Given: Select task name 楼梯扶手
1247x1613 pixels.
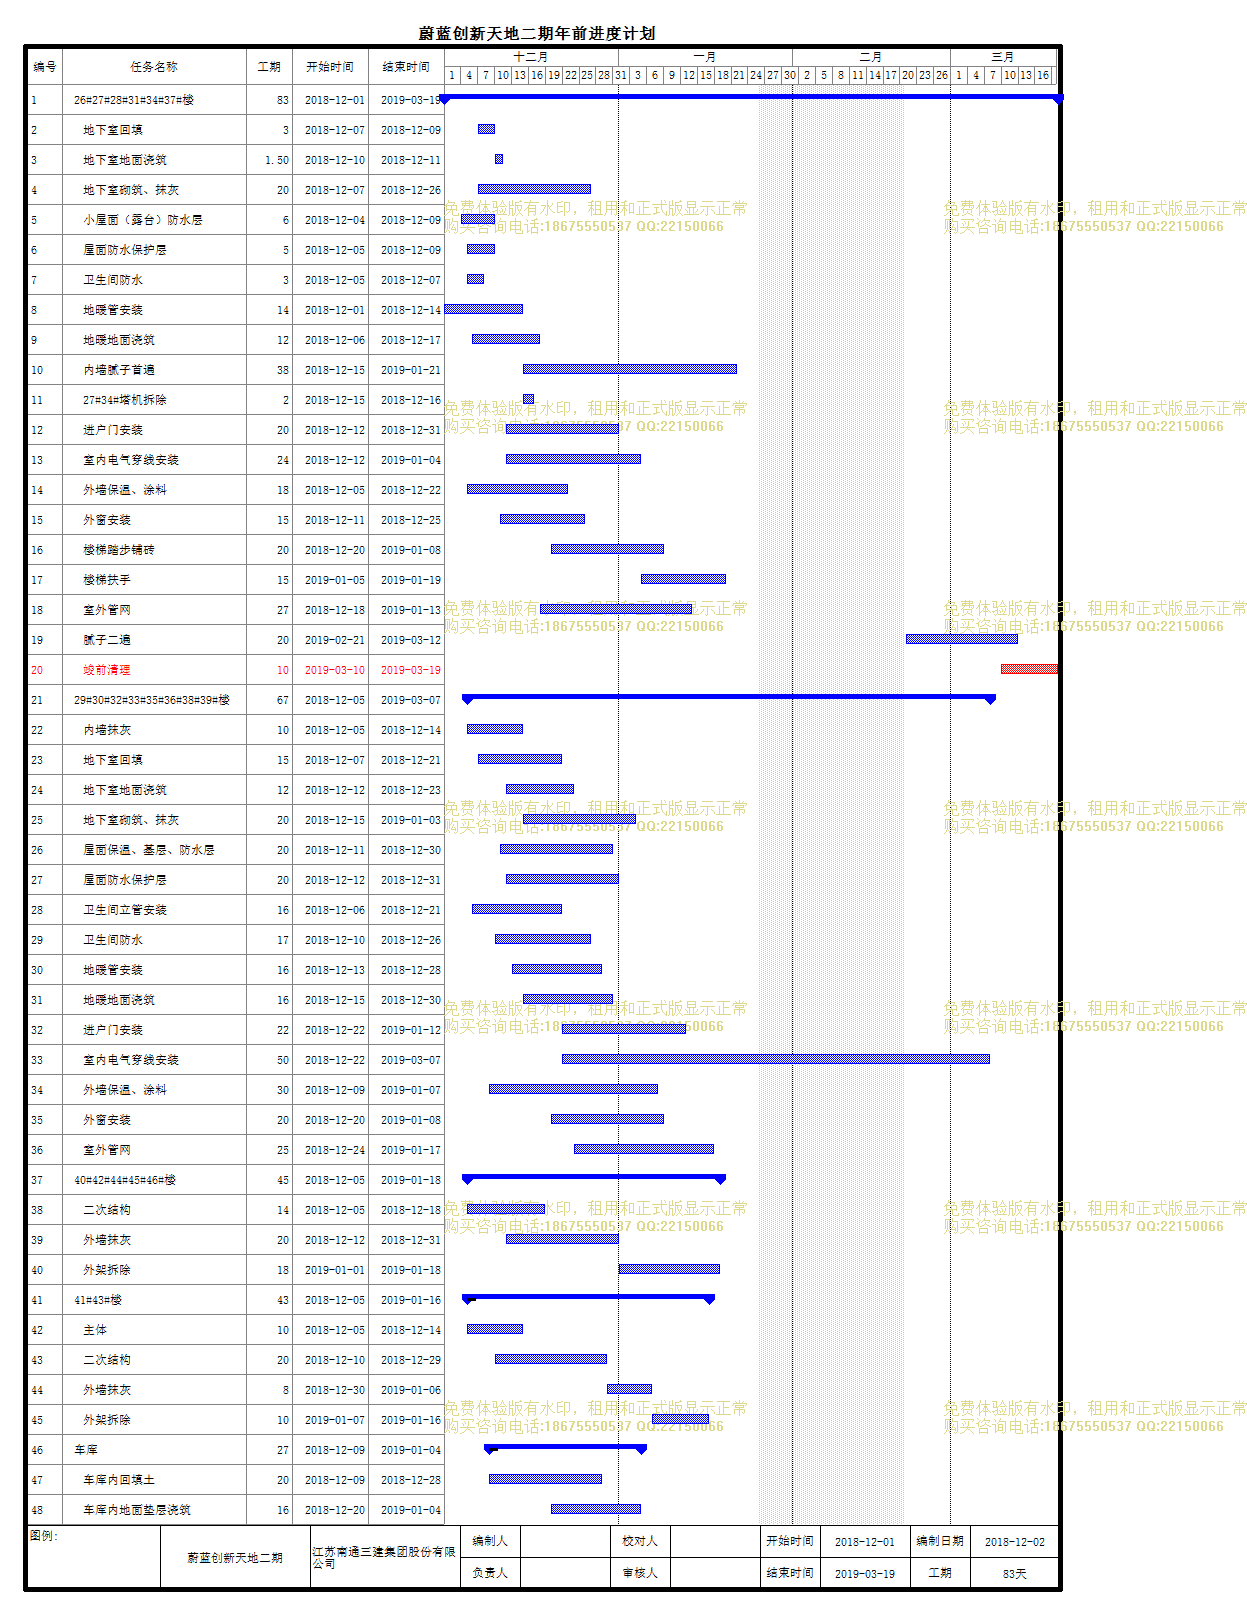Looking at the screenshot, I should point(107,580).
